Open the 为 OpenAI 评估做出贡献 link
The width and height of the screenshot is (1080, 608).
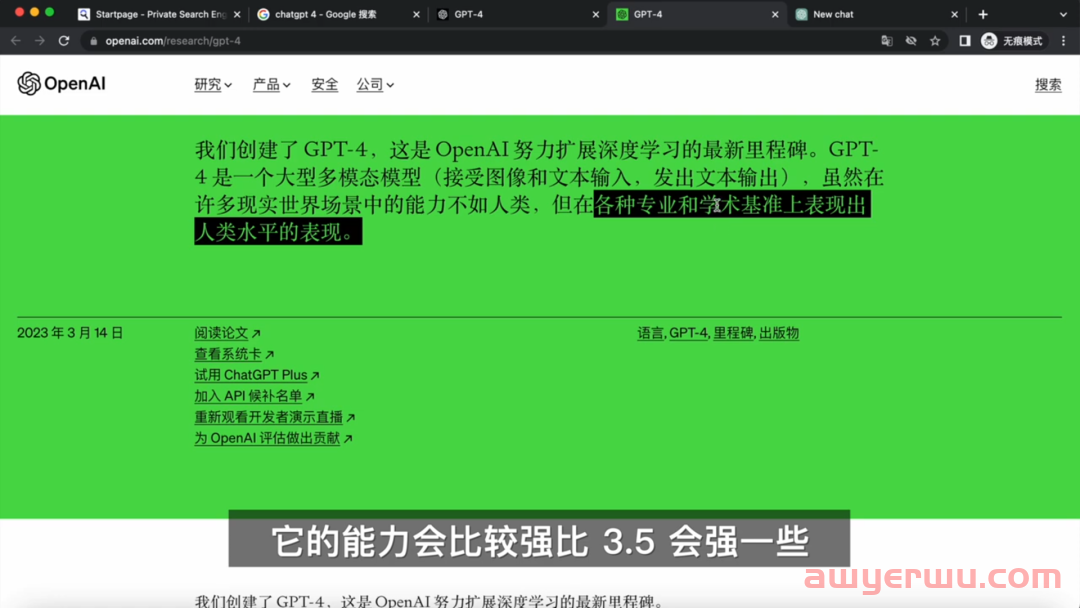(273, 438)
